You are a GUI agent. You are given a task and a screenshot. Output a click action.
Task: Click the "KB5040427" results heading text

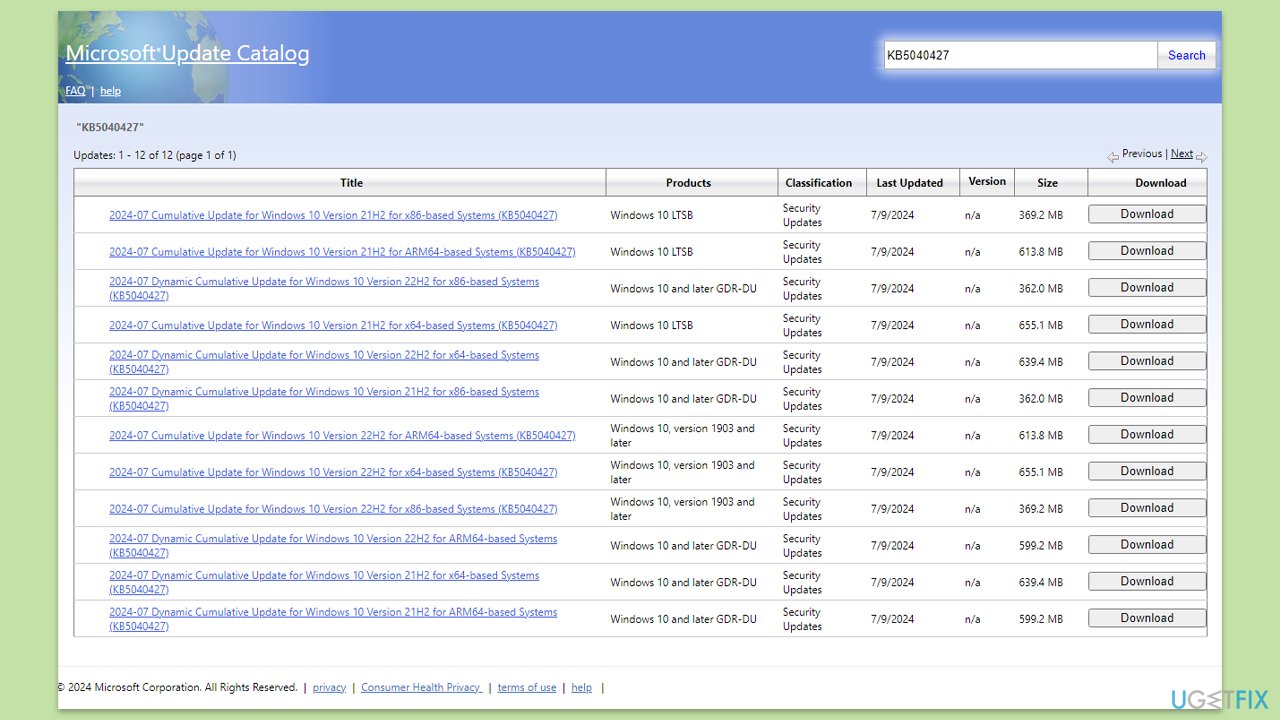coord(110,128)
